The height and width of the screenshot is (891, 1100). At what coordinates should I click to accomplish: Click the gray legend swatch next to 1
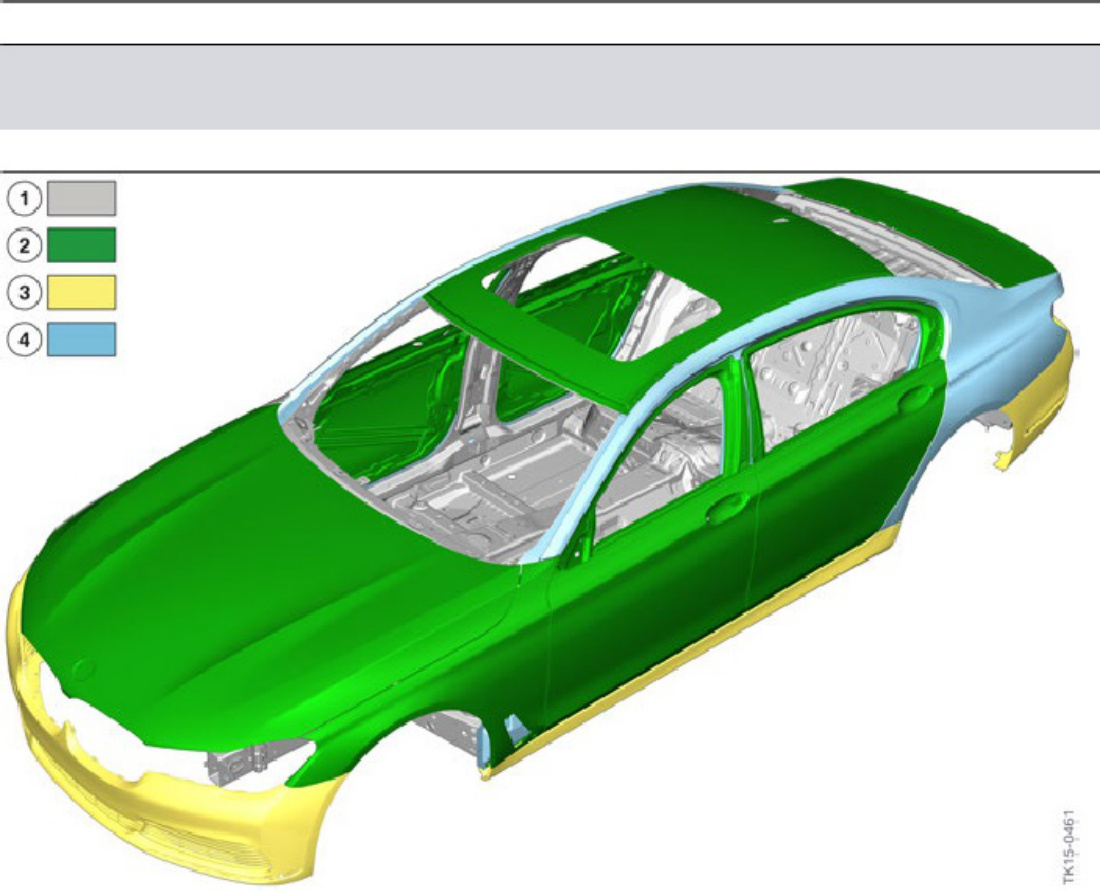[81, 199]
